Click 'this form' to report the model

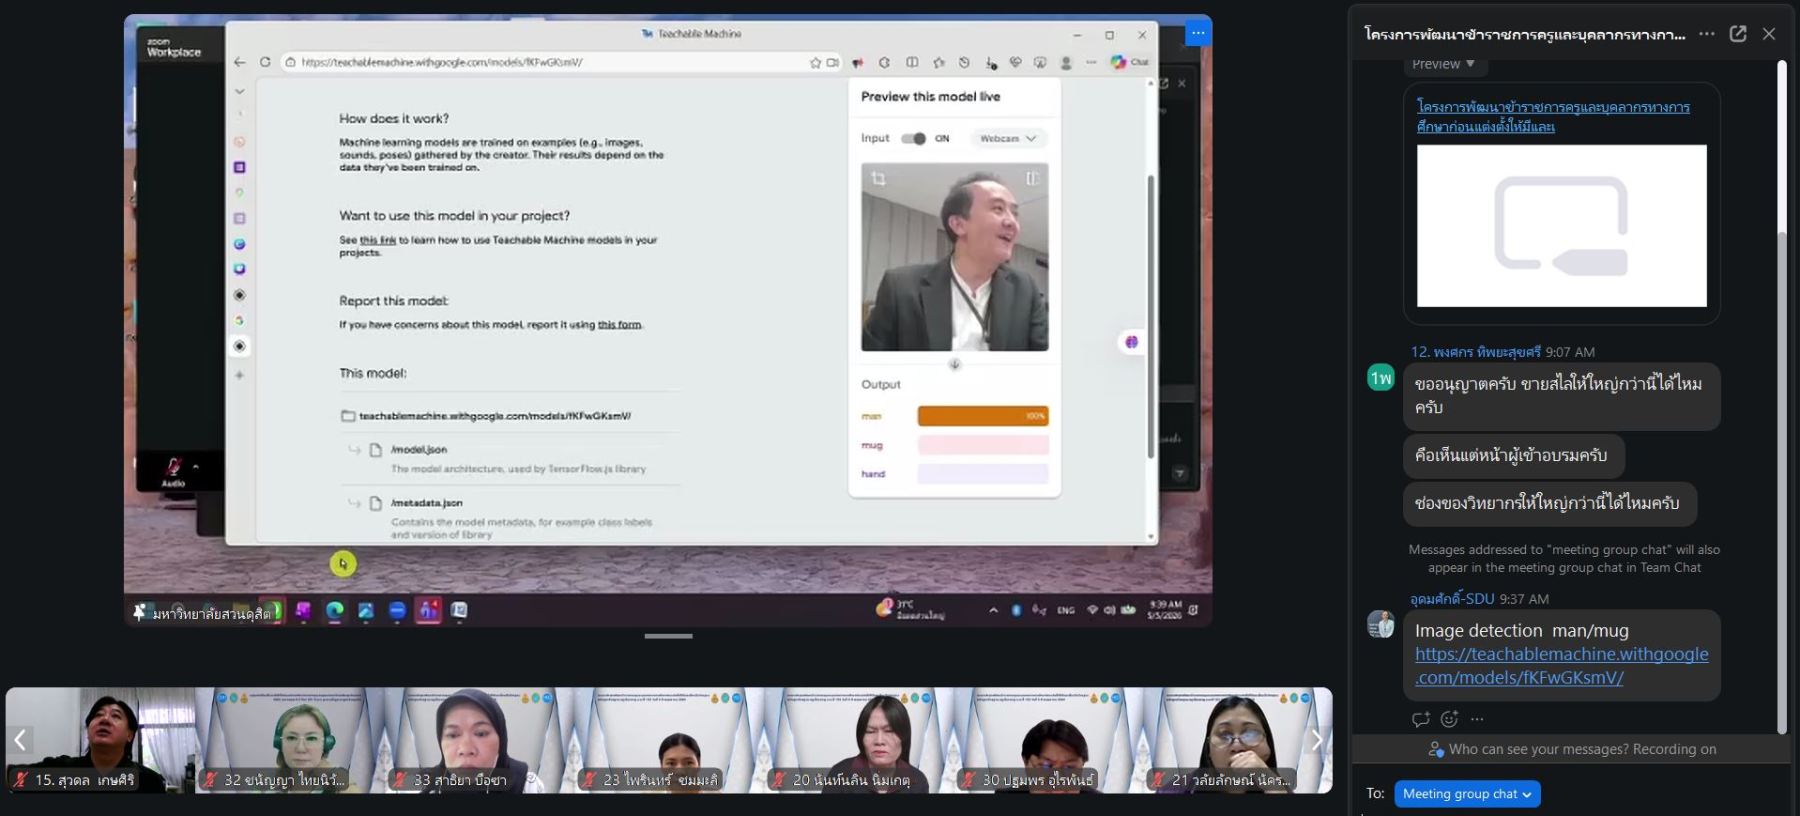click(x=619, y=325)
